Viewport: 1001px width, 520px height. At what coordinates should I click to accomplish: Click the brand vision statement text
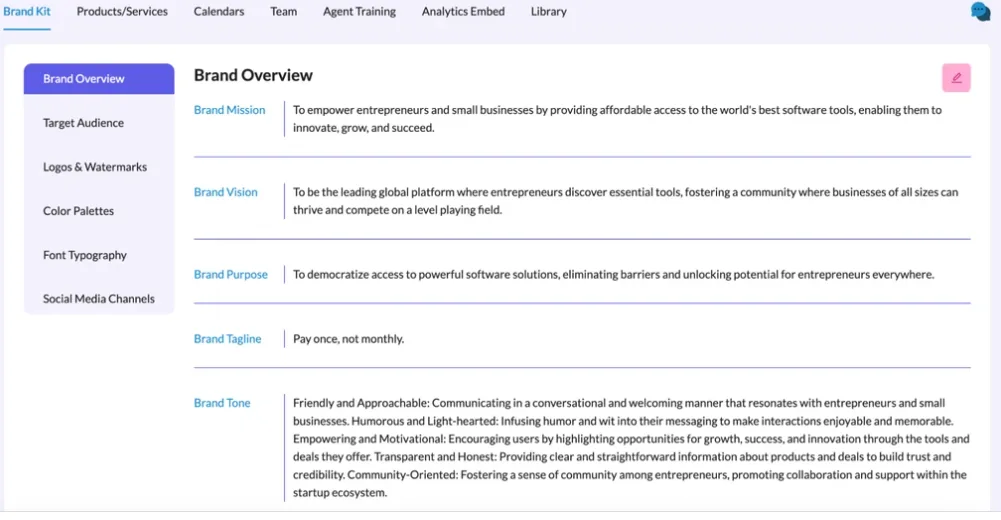[626, 201]
